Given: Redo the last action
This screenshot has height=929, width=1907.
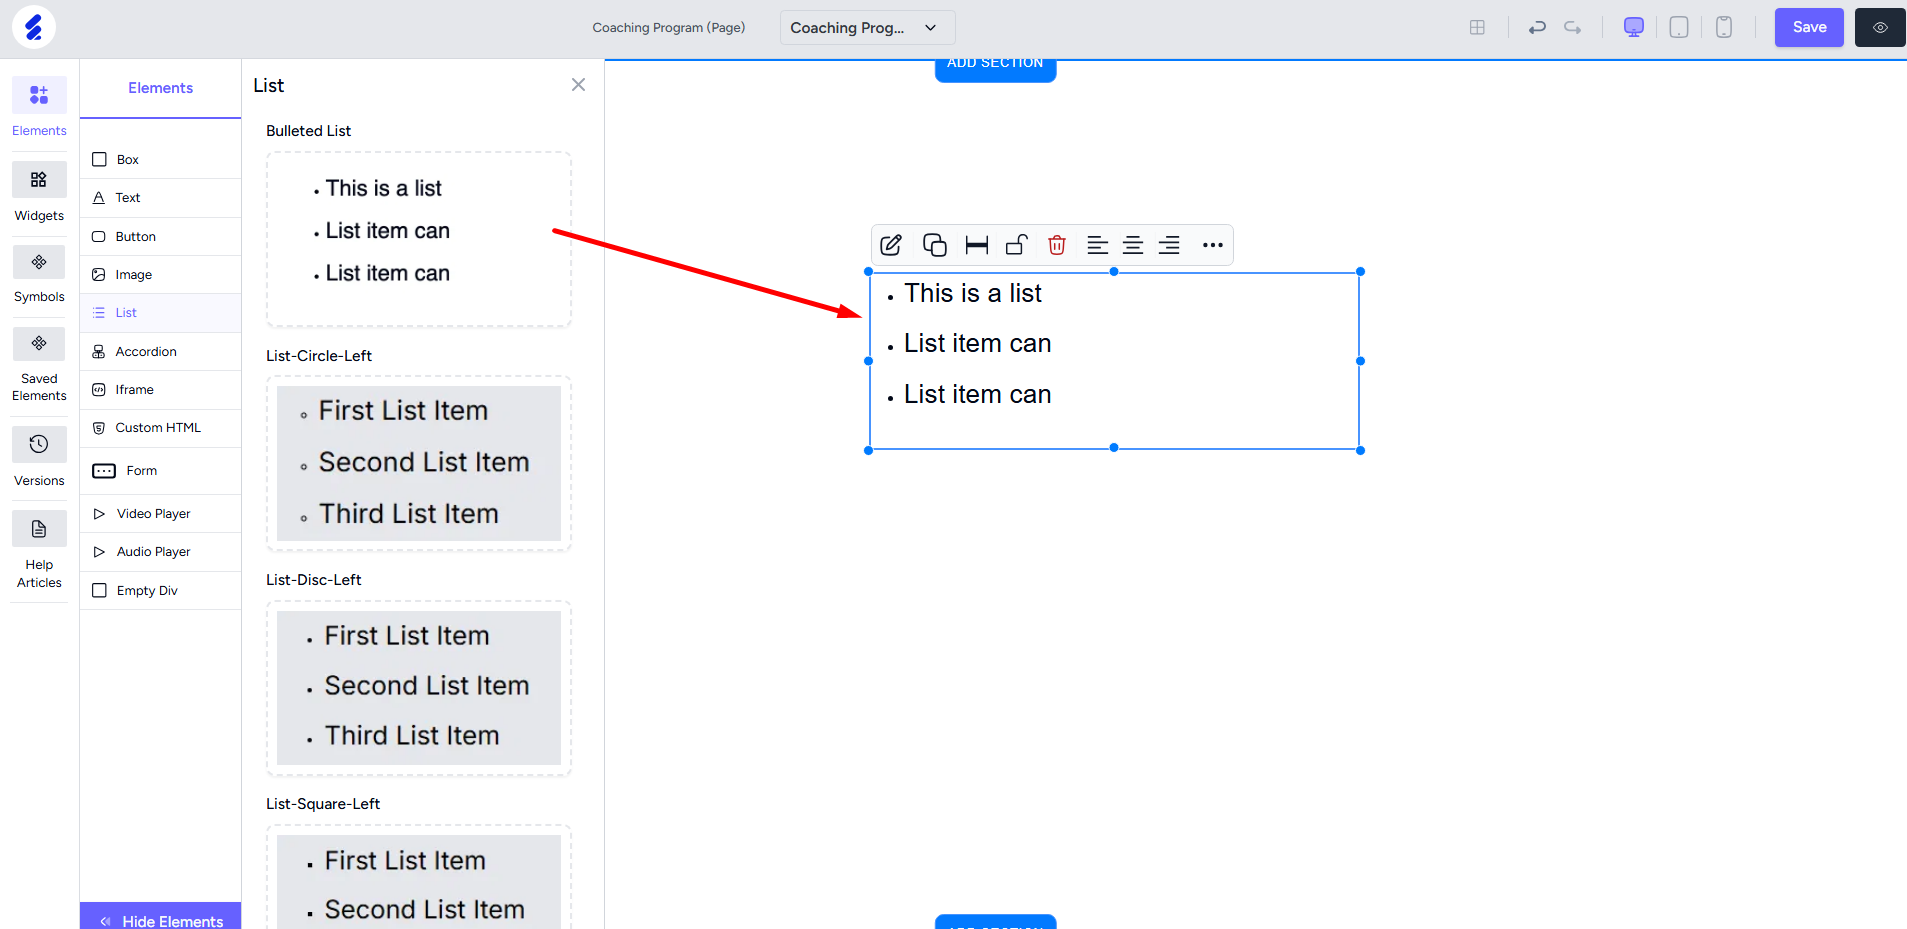Looking at the screenshot, I should pos(1573,27).
